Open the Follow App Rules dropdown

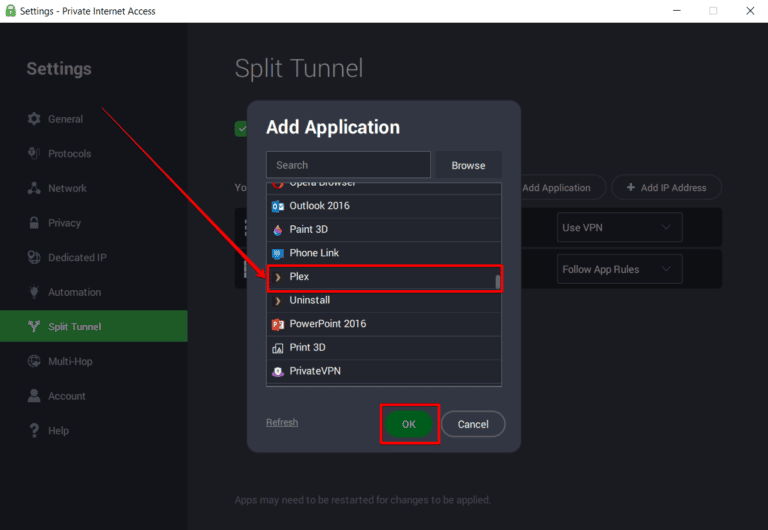[619, 269]
